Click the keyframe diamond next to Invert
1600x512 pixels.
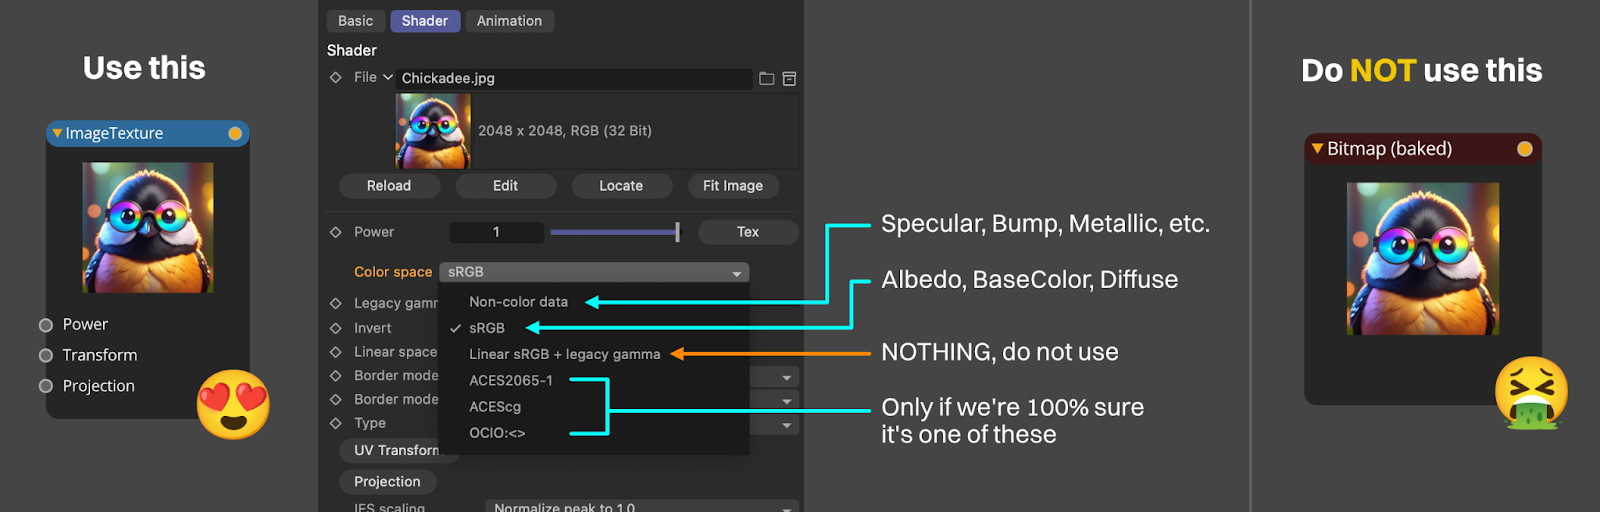coord(336,328)
